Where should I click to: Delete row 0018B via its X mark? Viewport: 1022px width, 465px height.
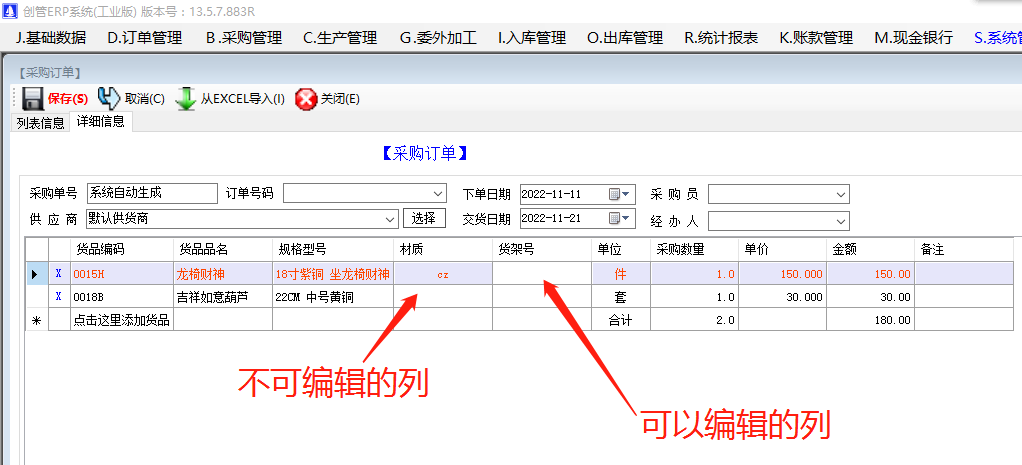tap(59, 297)
